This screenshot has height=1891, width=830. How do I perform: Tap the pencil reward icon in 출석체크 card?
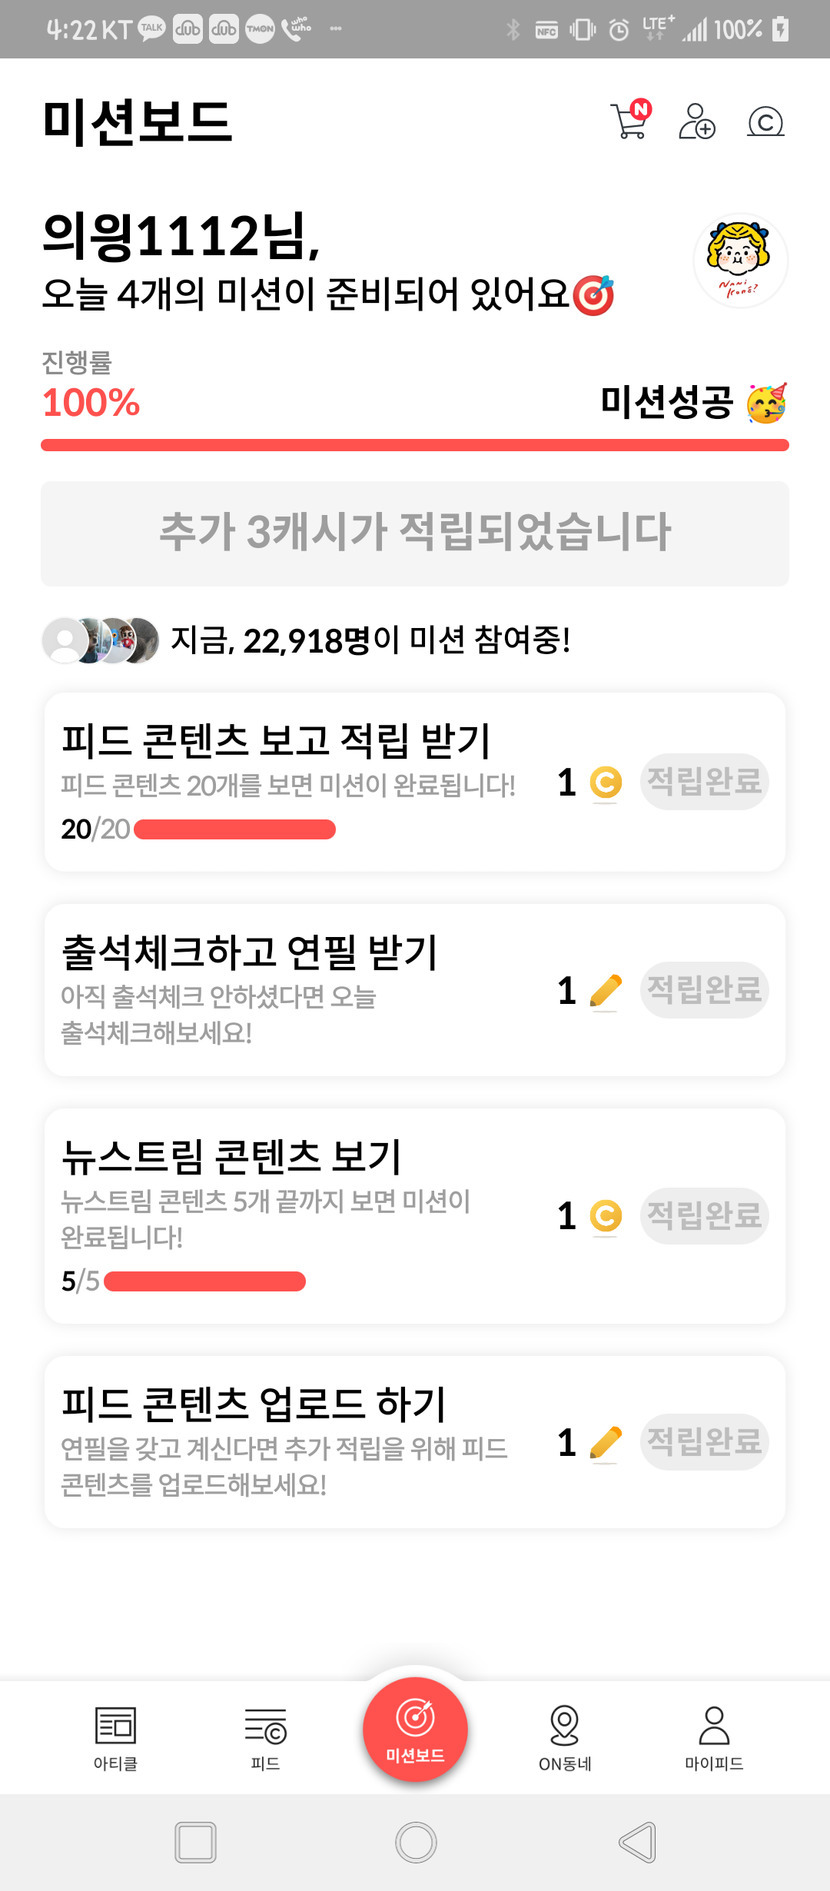(x=605, y=991)
